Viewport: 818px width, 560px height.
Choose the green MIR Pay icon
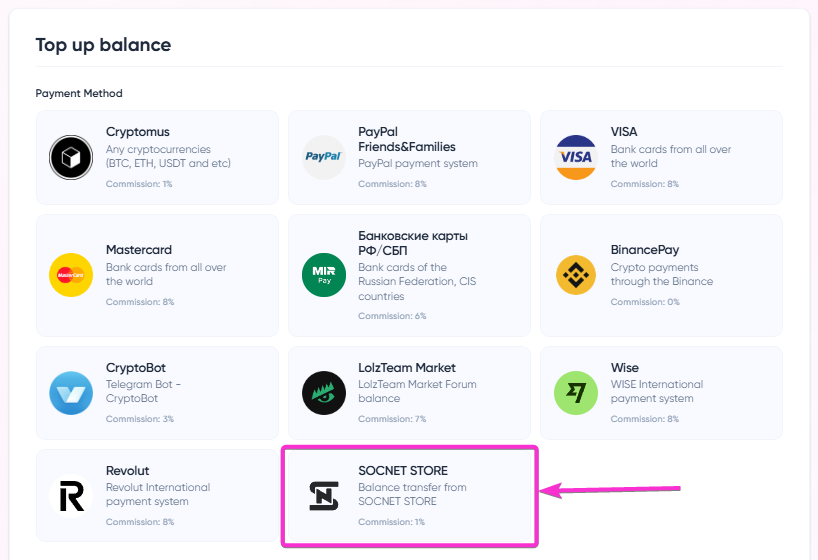click(323, 275)
